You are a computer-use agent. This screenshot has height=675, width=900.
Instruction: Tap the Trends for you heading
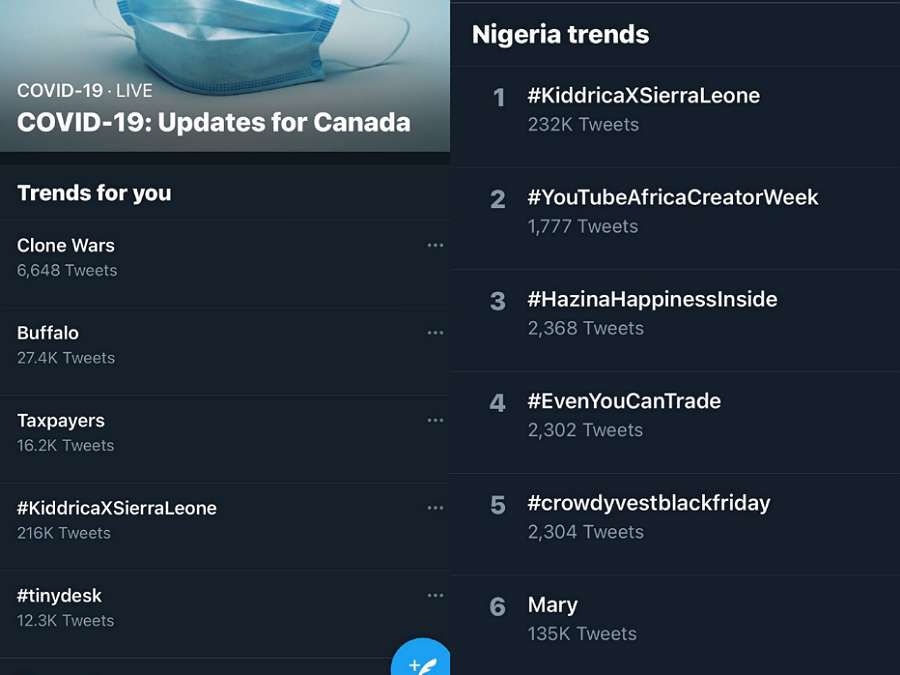point(94,194)
